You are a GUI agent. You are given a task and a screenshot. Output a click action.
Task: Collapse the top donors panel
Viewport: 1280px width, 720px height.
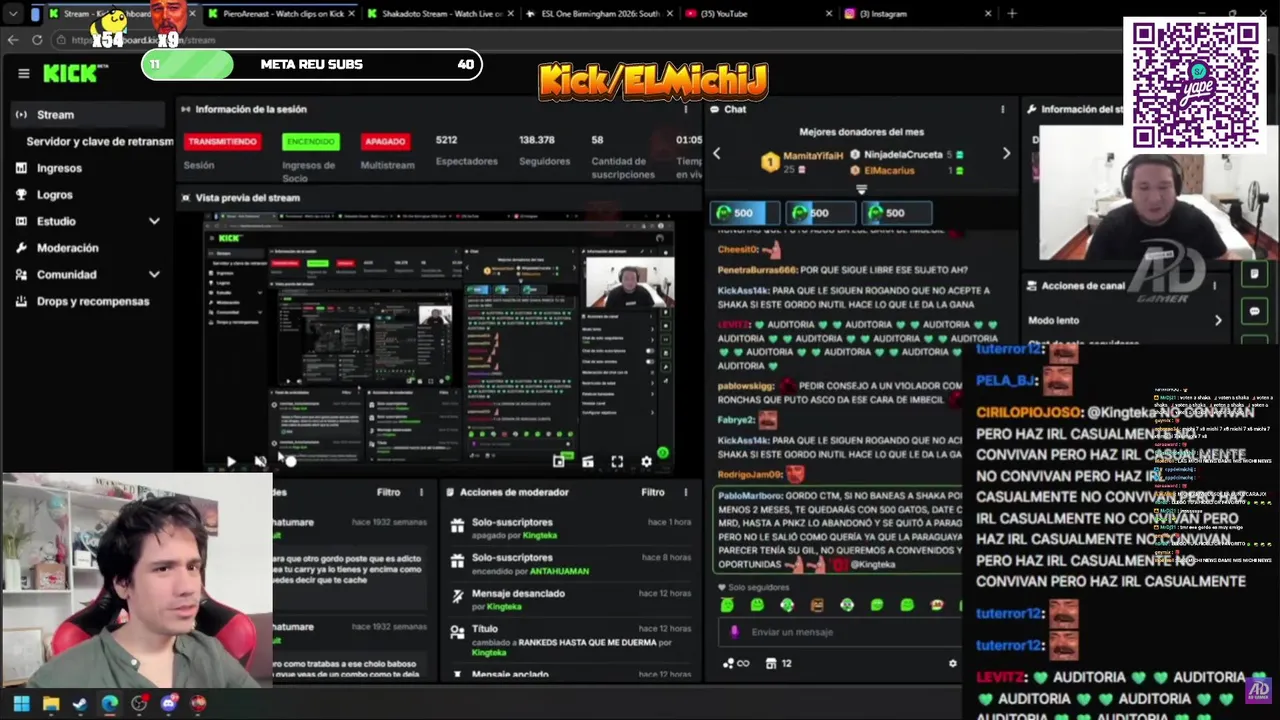(861, 188)
